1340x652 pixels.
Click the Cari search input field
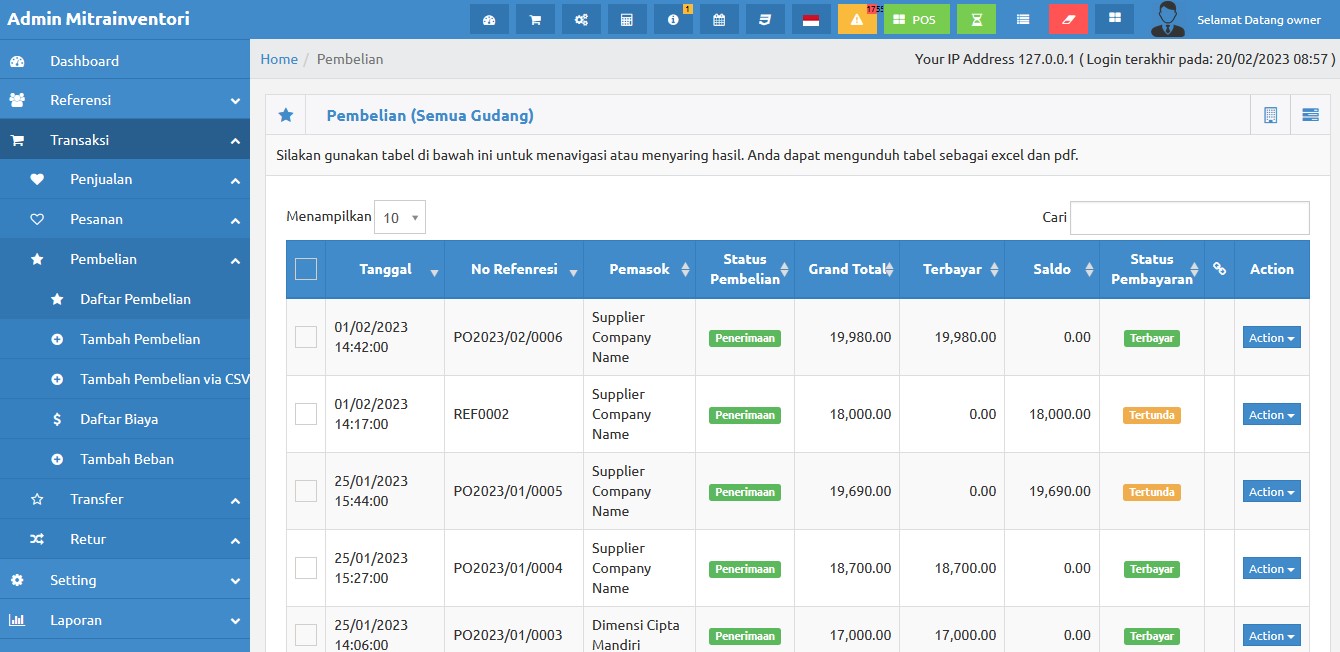coord(1189,218)
